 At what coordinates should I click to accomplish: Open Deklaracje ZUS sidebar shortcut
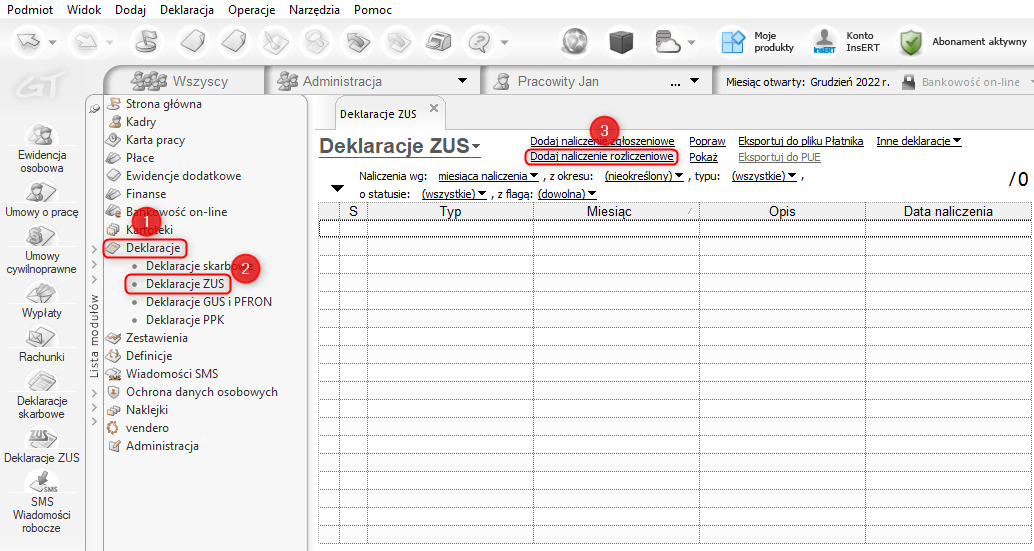pyautogui.click(x=42, y=446)
